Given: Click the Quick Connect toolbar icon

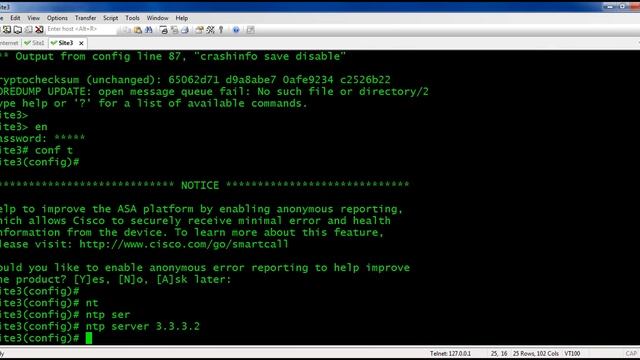Looking at the screenshot, I should [7, 29].
